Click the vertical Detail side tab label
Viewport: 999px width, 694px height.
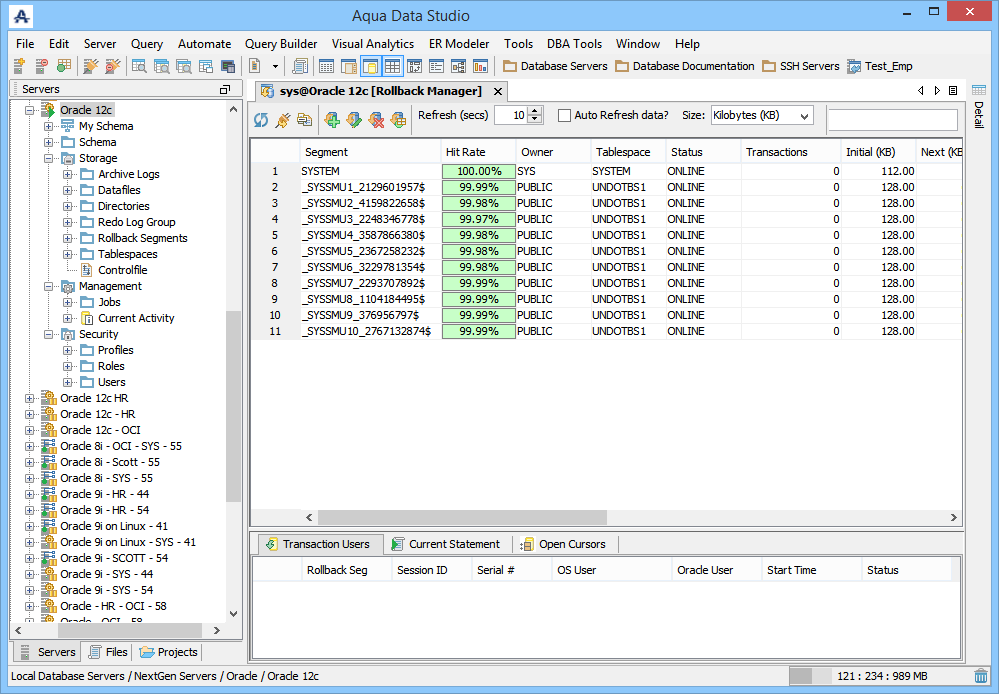[x=979, y=115]
